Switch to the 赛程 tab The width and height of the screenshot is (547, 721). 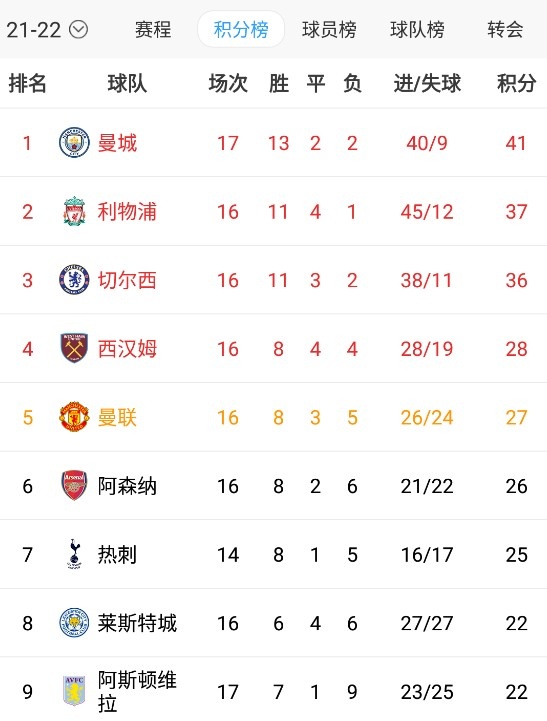(x=153, y=30)
